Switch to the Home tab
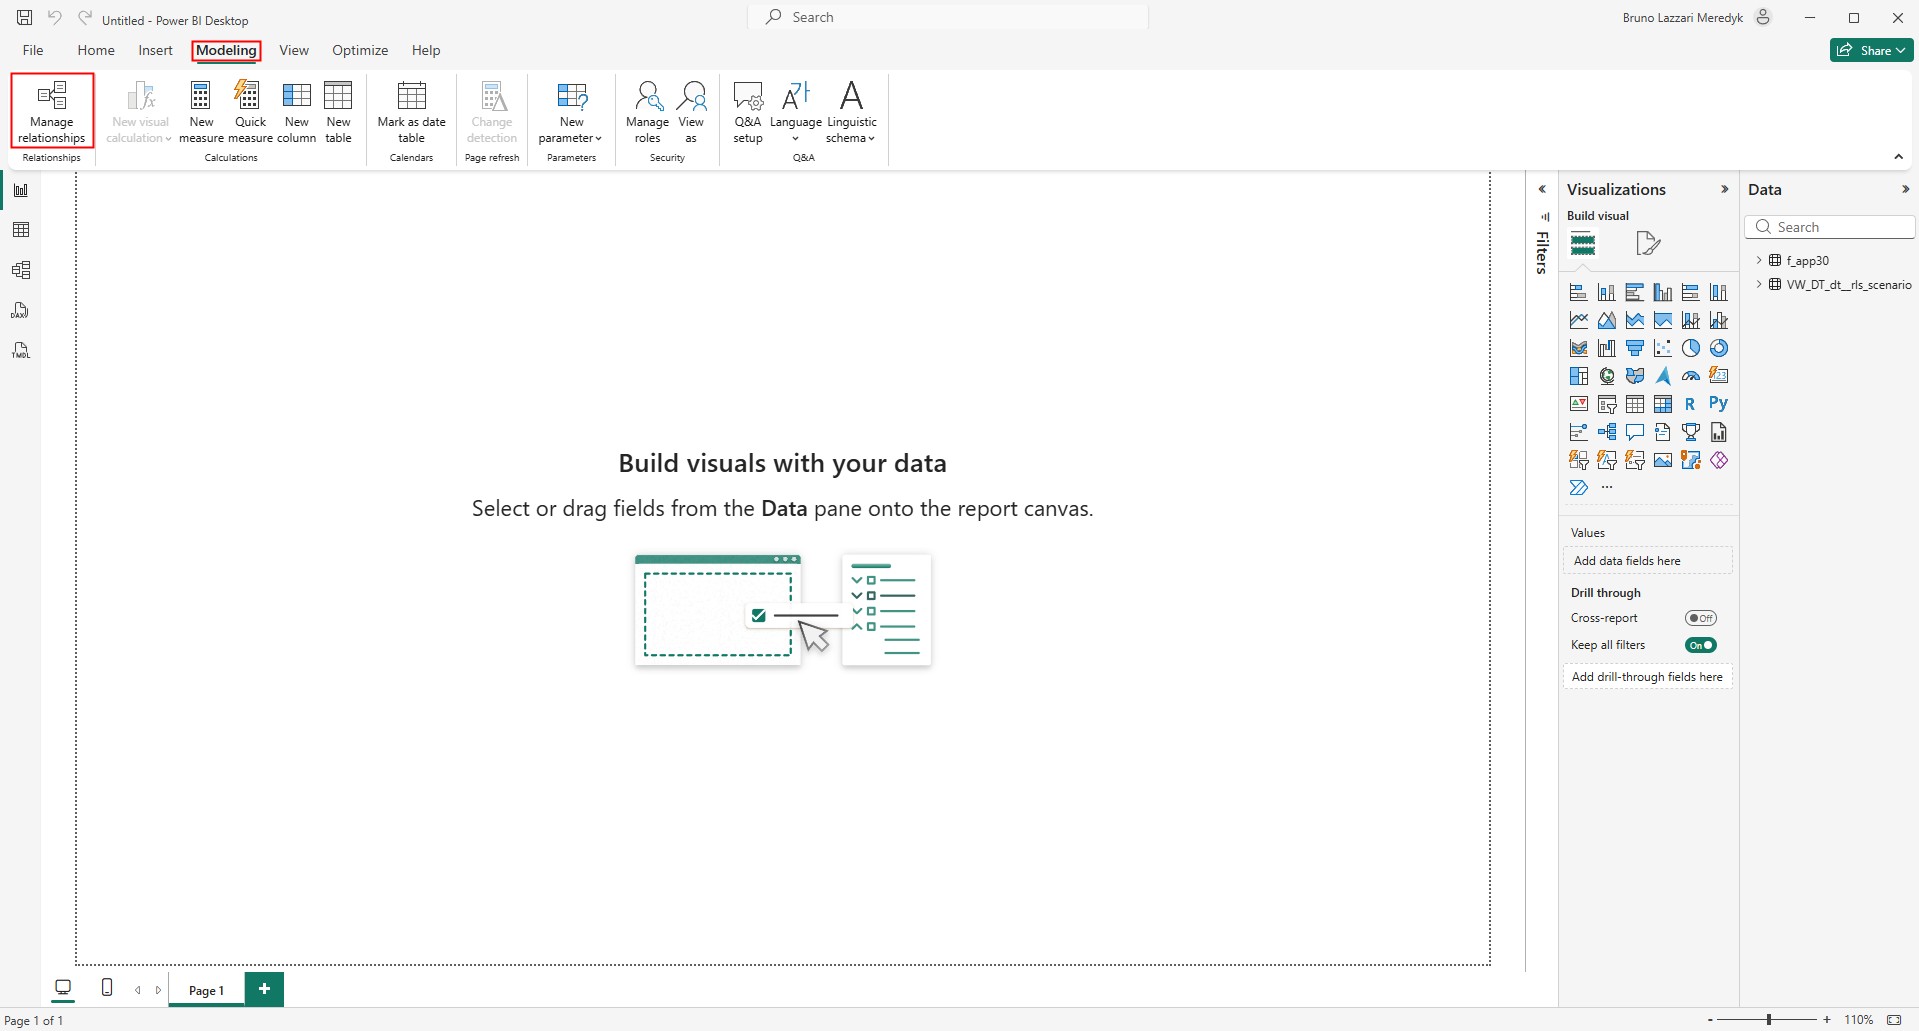This screenshot has height=1031, width=1919. coord(96,50)
